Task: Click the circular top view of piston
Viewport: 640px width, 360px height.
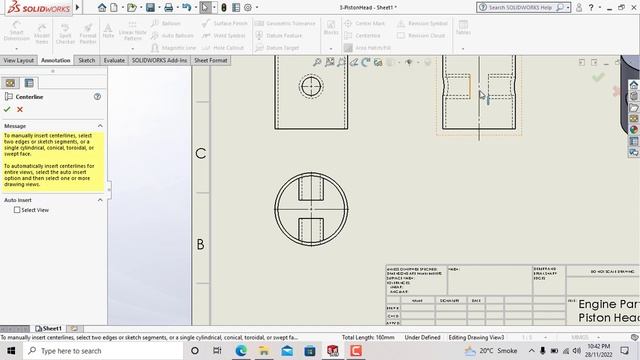Action: coord(311,209)
